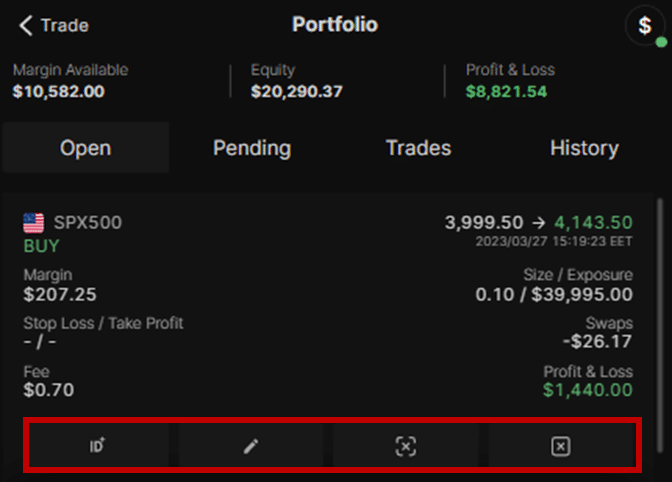Click the SPX500 instrument name
Image resolution: width=672 pixels, height=482 pixels.
coord(88,222)
